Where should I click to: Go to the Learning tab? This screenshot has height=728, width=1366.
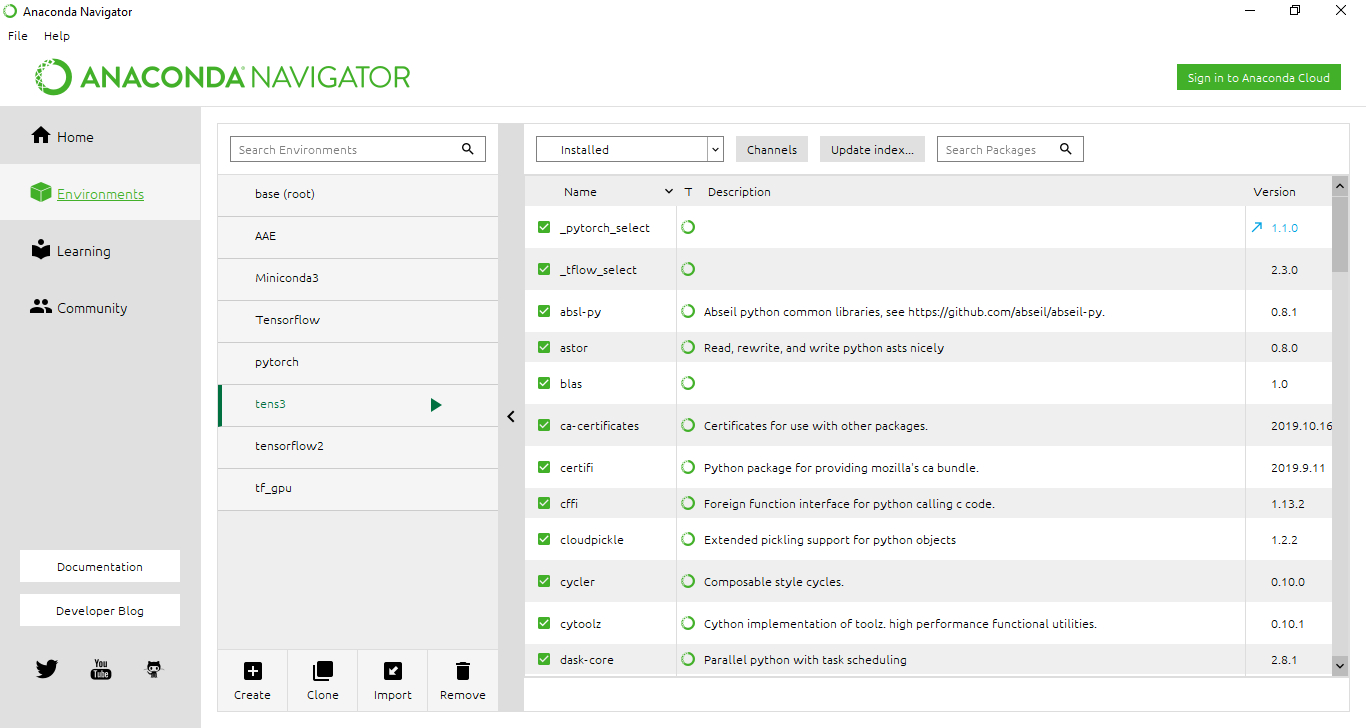pos(100,250)
